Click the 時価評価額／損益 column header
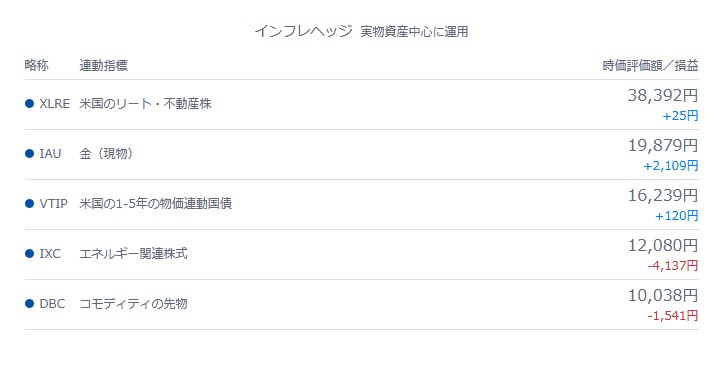Image resolution: width=728 pixels, height=368 pixels. (650, 65)
